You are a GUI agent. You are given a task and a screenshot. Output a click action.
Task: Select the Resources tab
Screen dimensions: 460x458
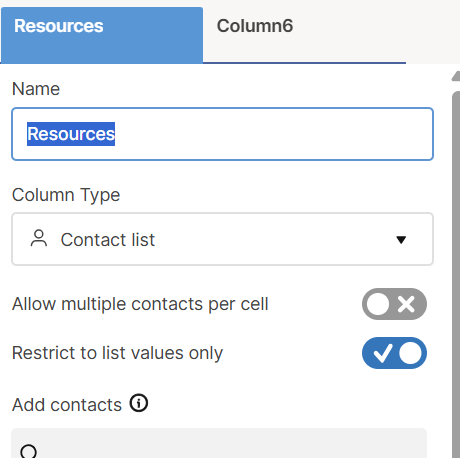click(102, 35)
